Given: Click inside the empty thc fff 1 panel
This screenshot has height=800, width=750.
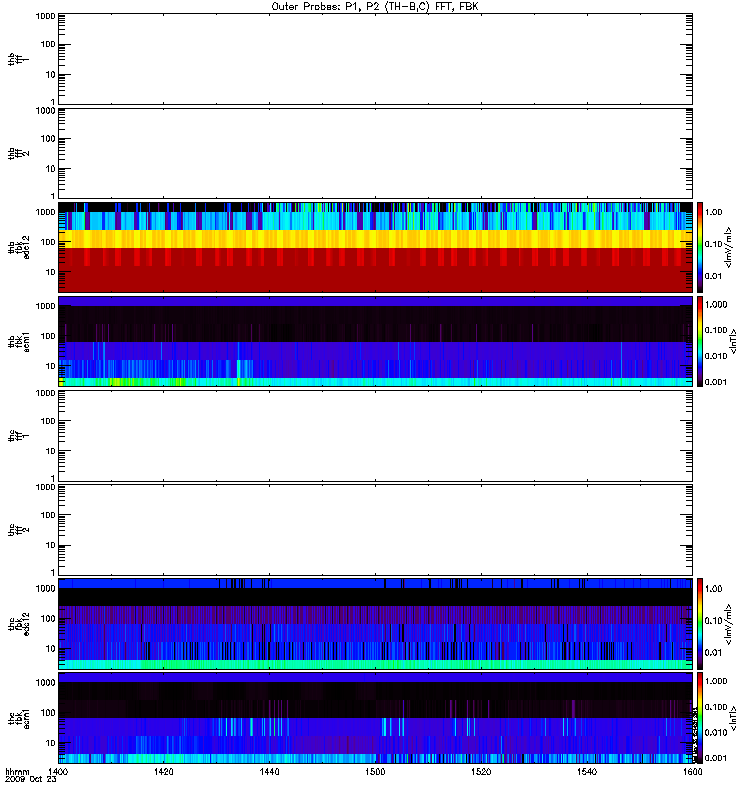Looking at the screenshot, I should tap(375, 436).
